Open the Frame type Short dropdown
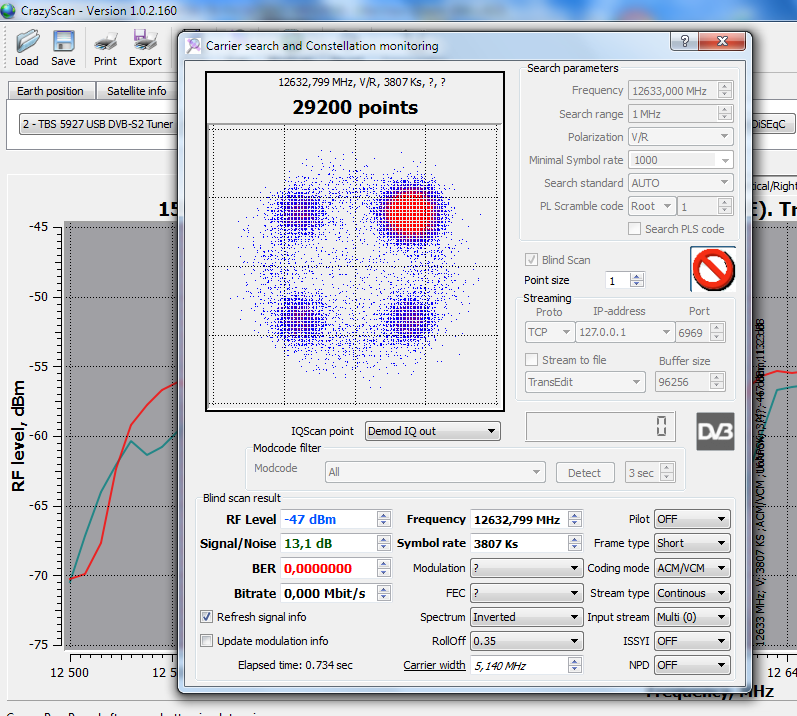 [x=692, y=543]
